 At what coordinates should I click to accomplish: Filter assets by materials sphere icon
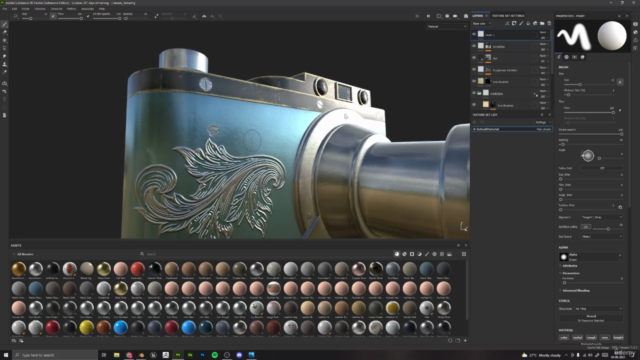pyautogui.click(x=397, y=254)
